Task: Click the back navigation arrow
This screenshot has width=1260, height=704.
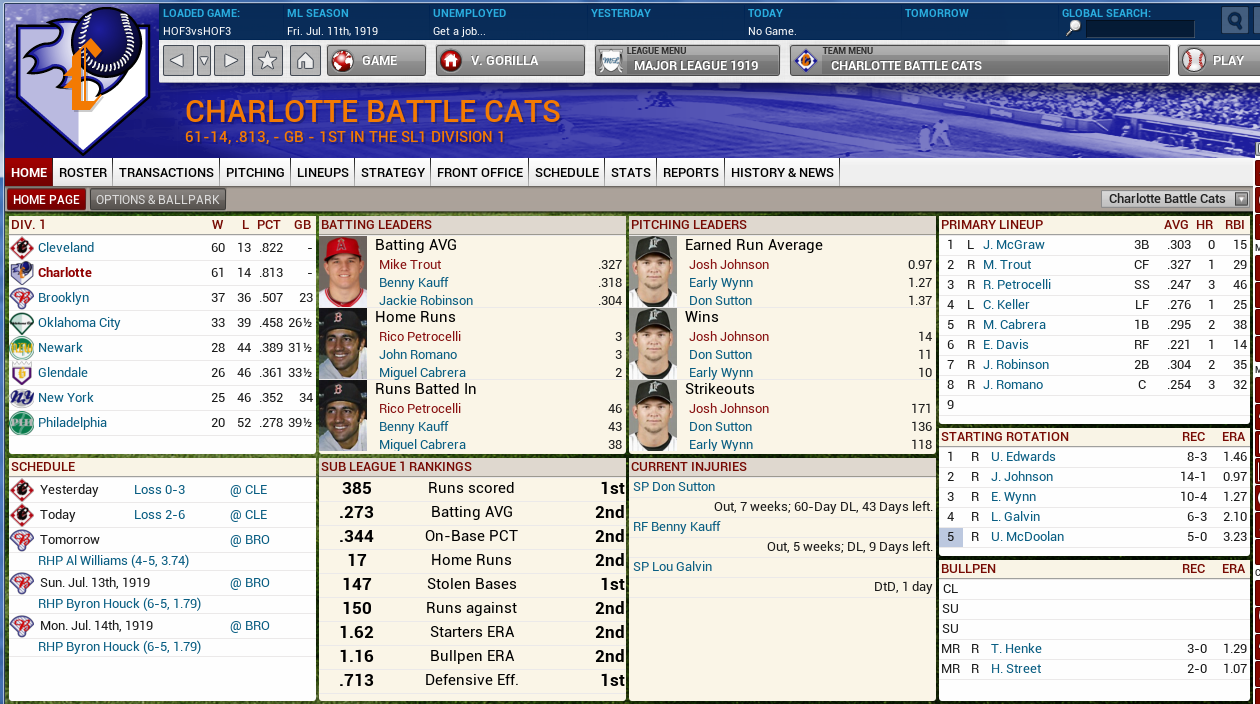Action: coord(177,61)
